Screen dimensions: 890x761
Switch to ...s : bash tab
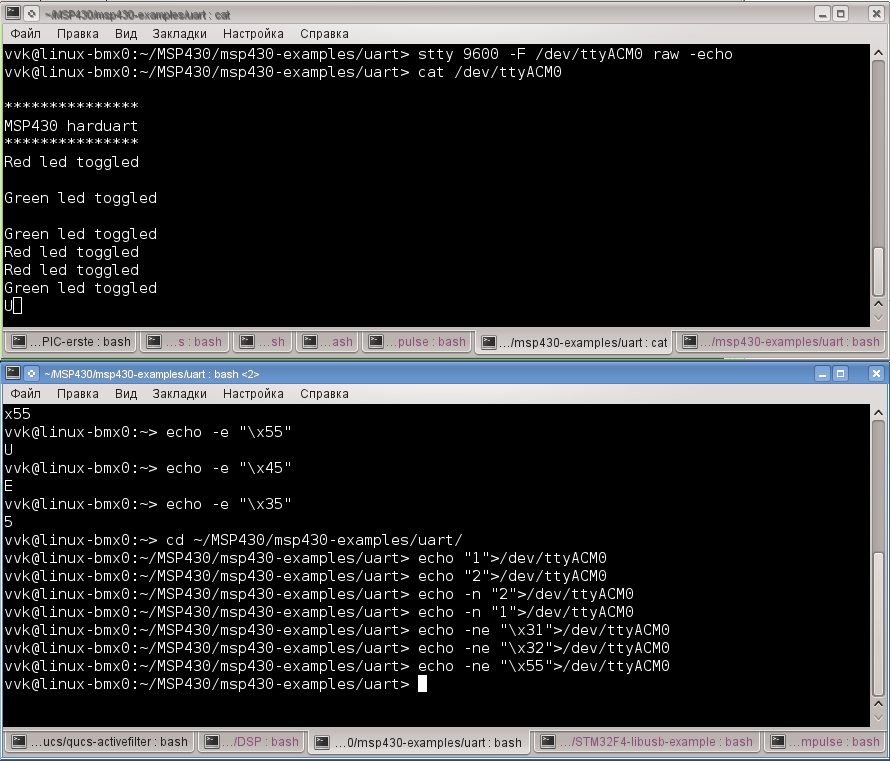184,342
